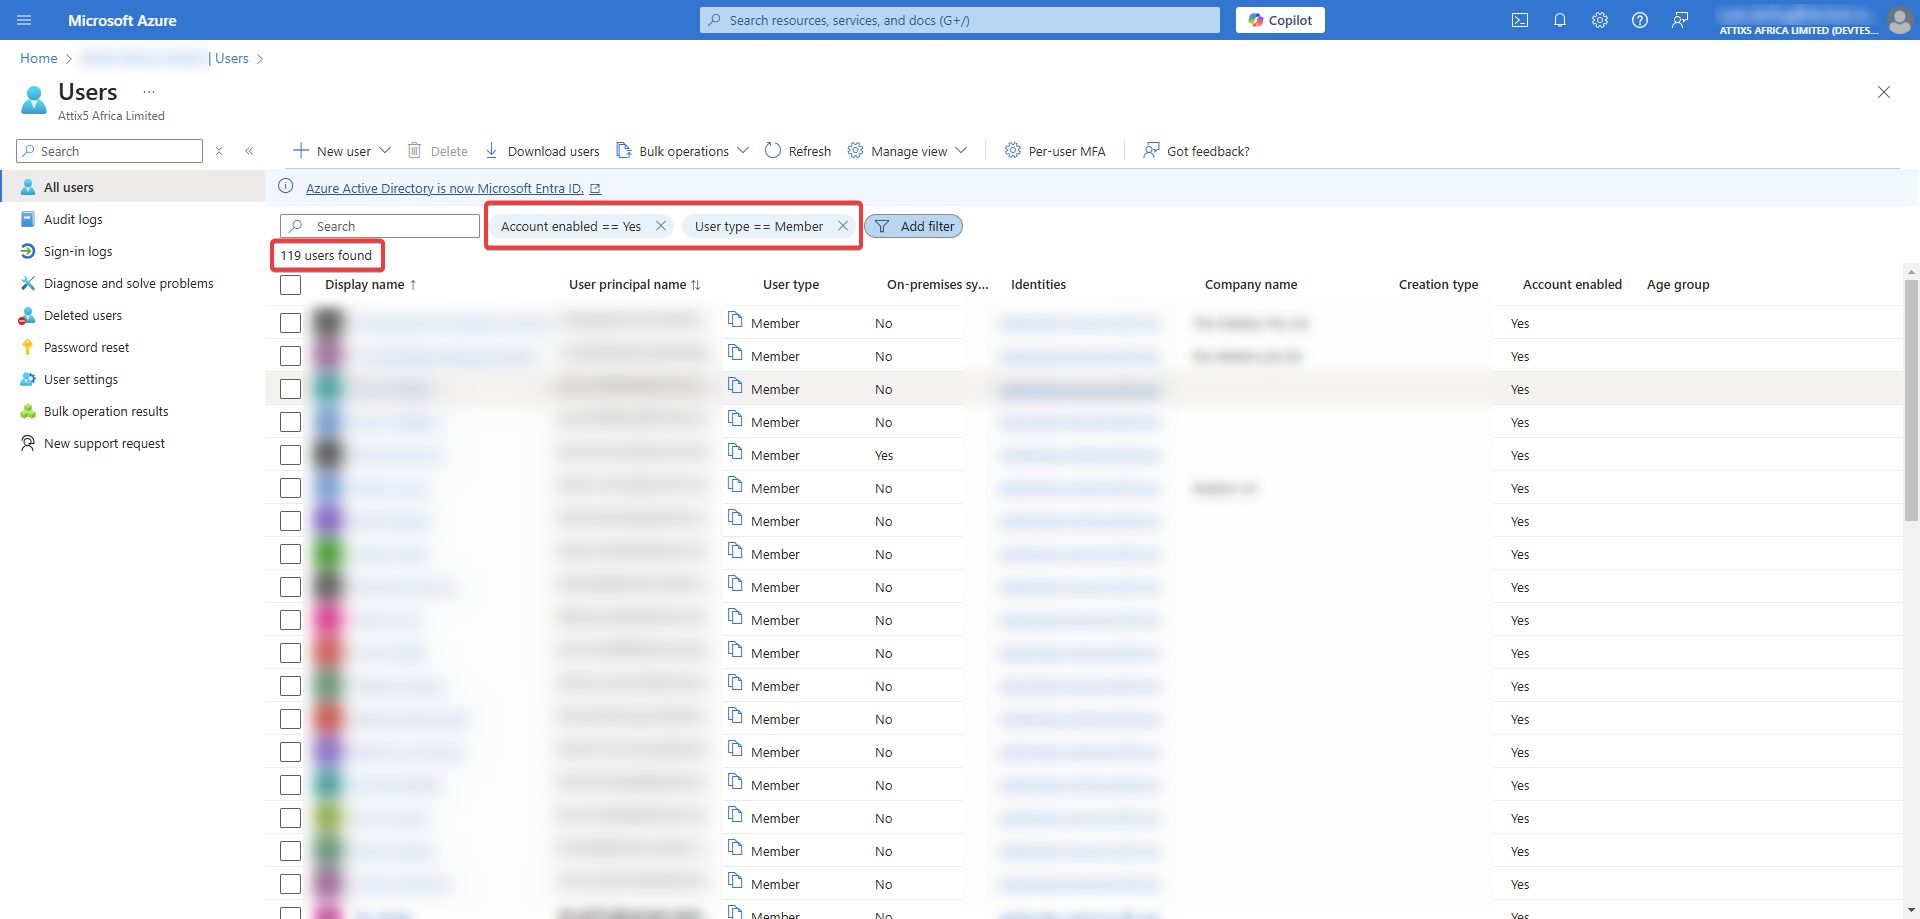
Task: Open Bulk operation results
Action: pyautogui.click(x=106, y=411)
